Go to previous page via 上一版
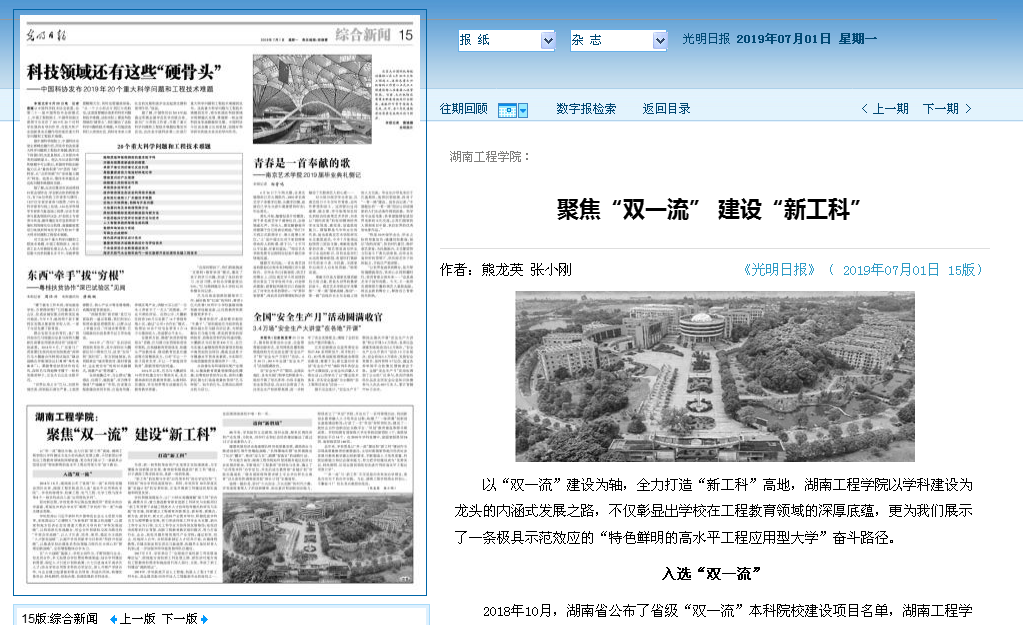Image resolution: width=1023 pixels, height=625 pixels. [x=138, y=618]
